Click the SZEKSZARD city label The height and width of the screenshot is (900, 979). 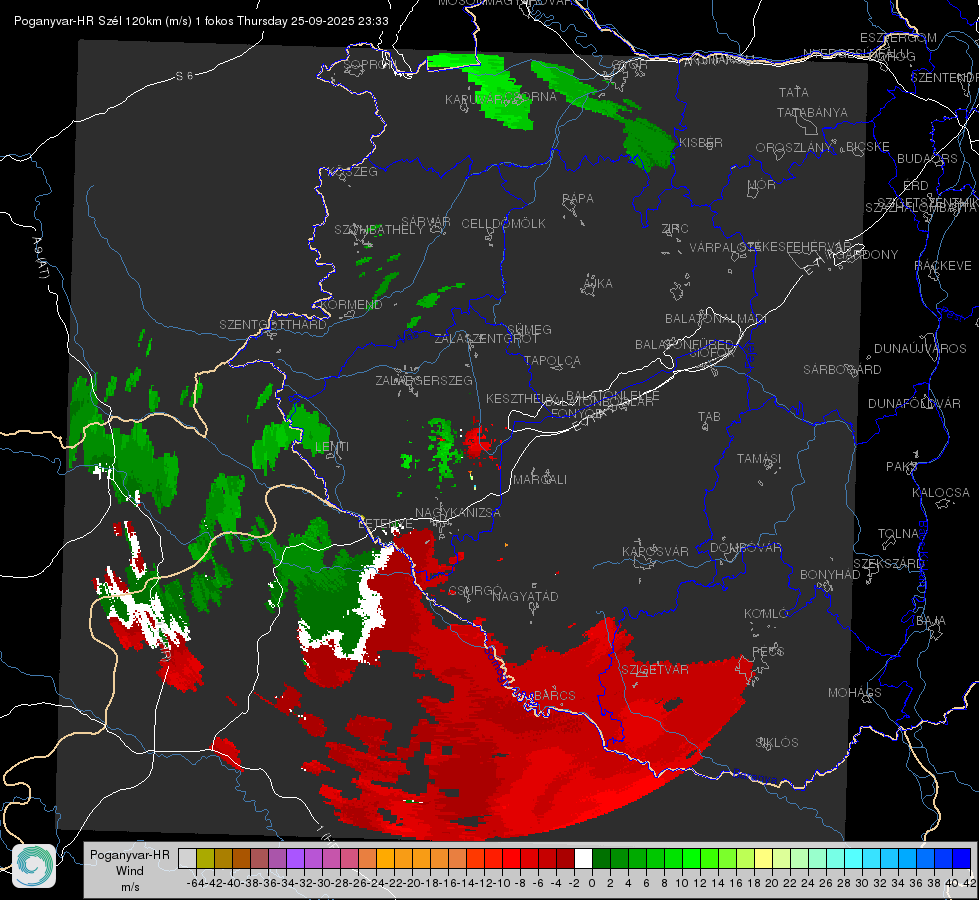[888, 563]
